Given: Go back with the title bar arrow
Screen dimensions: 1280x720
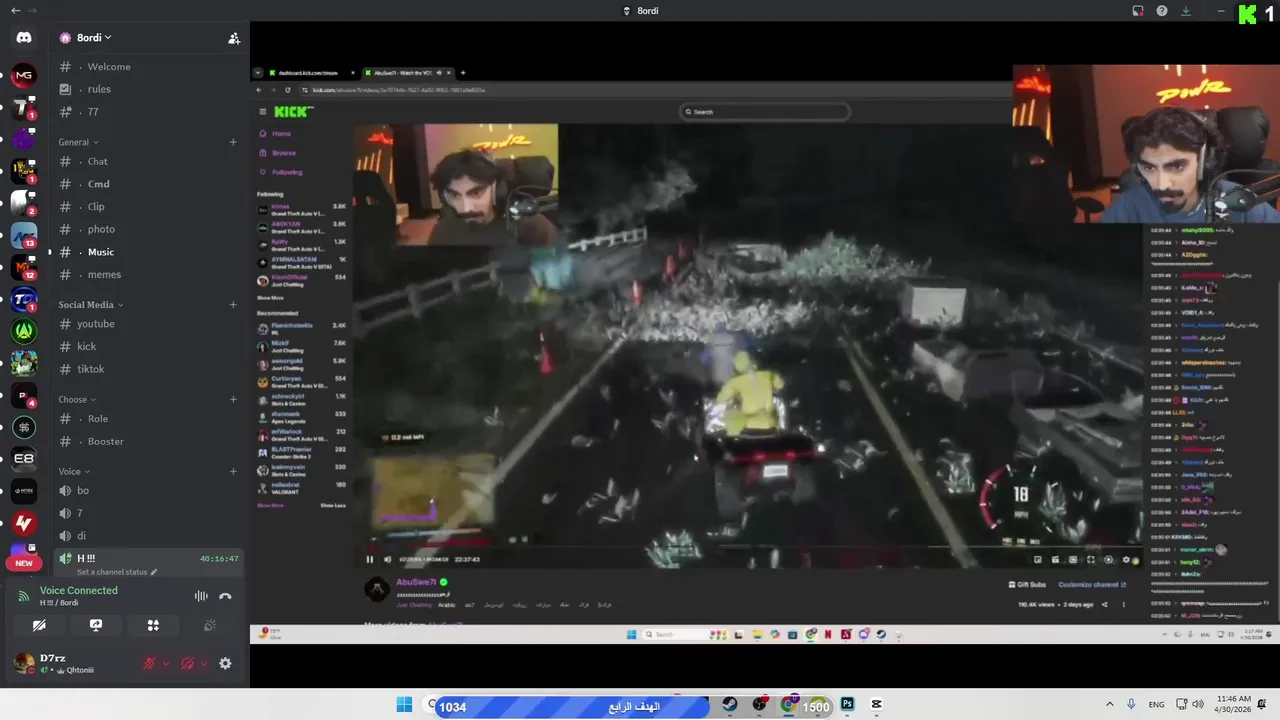Looking at the screenshot, I should pos(15,10).
